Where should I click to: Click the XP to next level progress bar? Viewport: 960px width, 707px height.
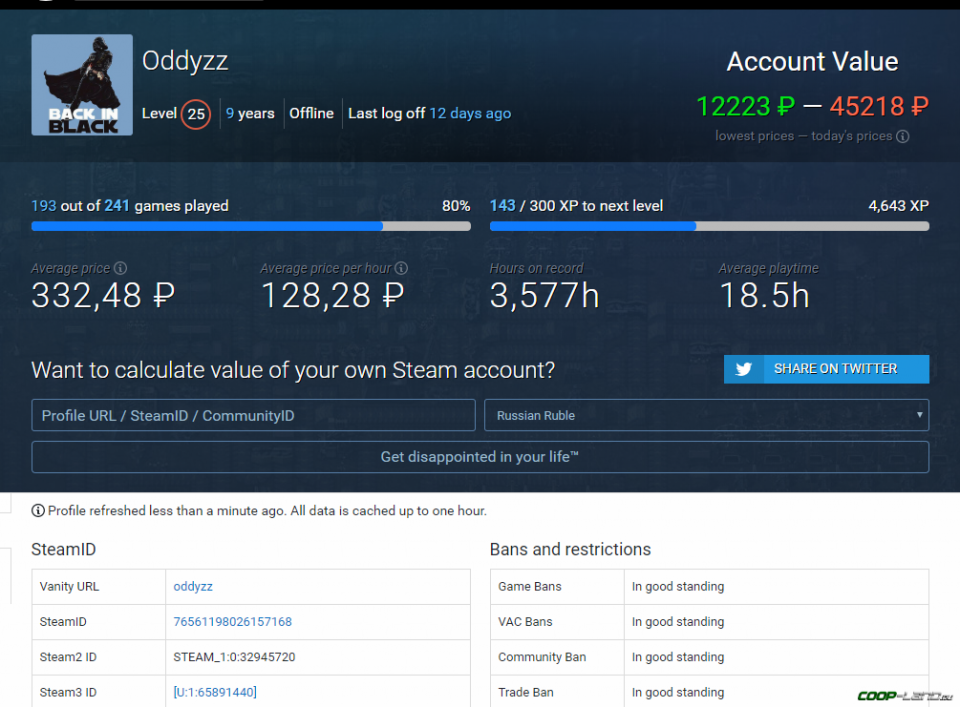[x=708, y=226]
